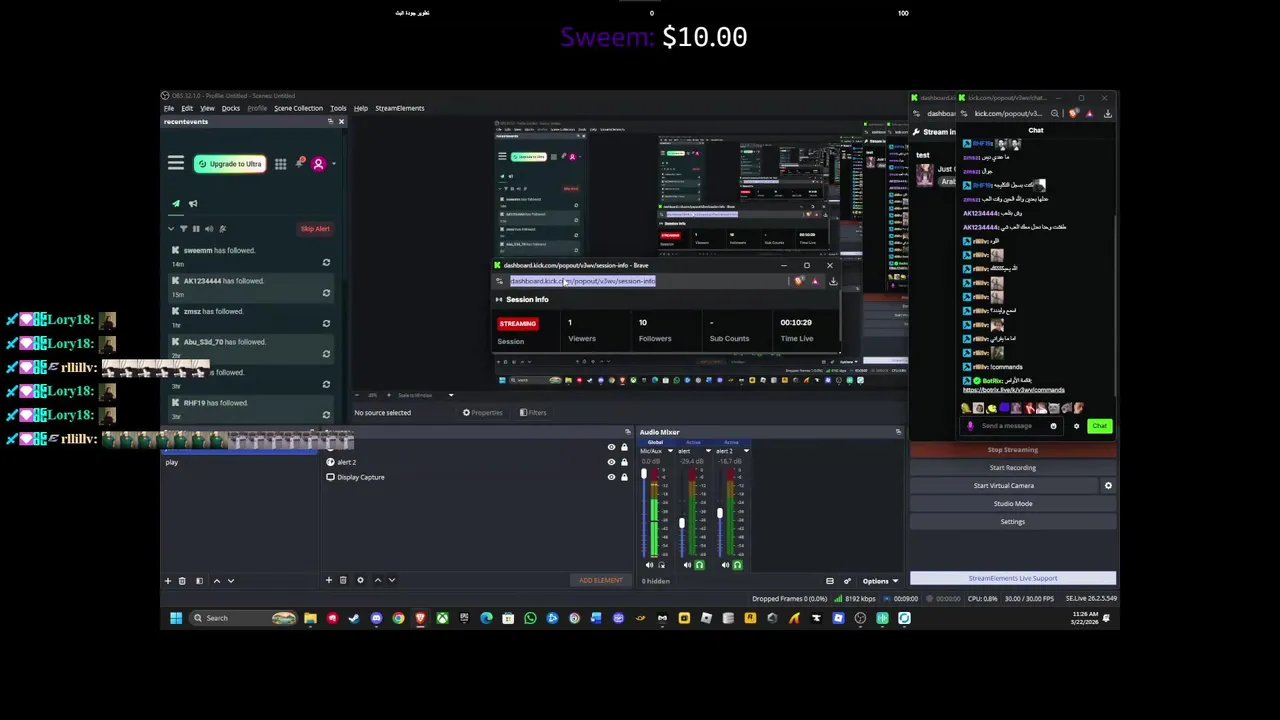This screenshot has height=720, width=1280.
Task: Open the File menu in OBS
Action: tap(169, 108)
